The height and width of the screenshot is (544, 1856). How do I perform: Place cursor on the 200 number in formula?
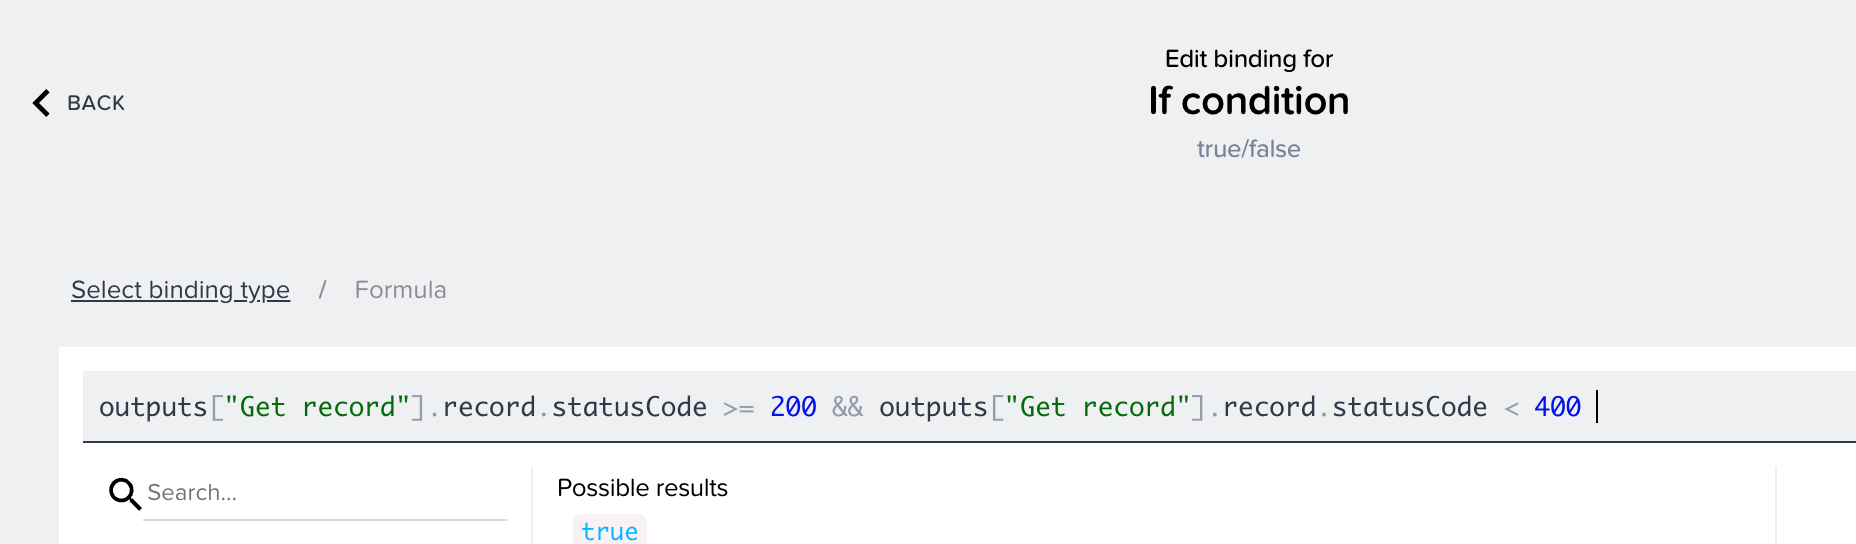click(x=793, y=407)
